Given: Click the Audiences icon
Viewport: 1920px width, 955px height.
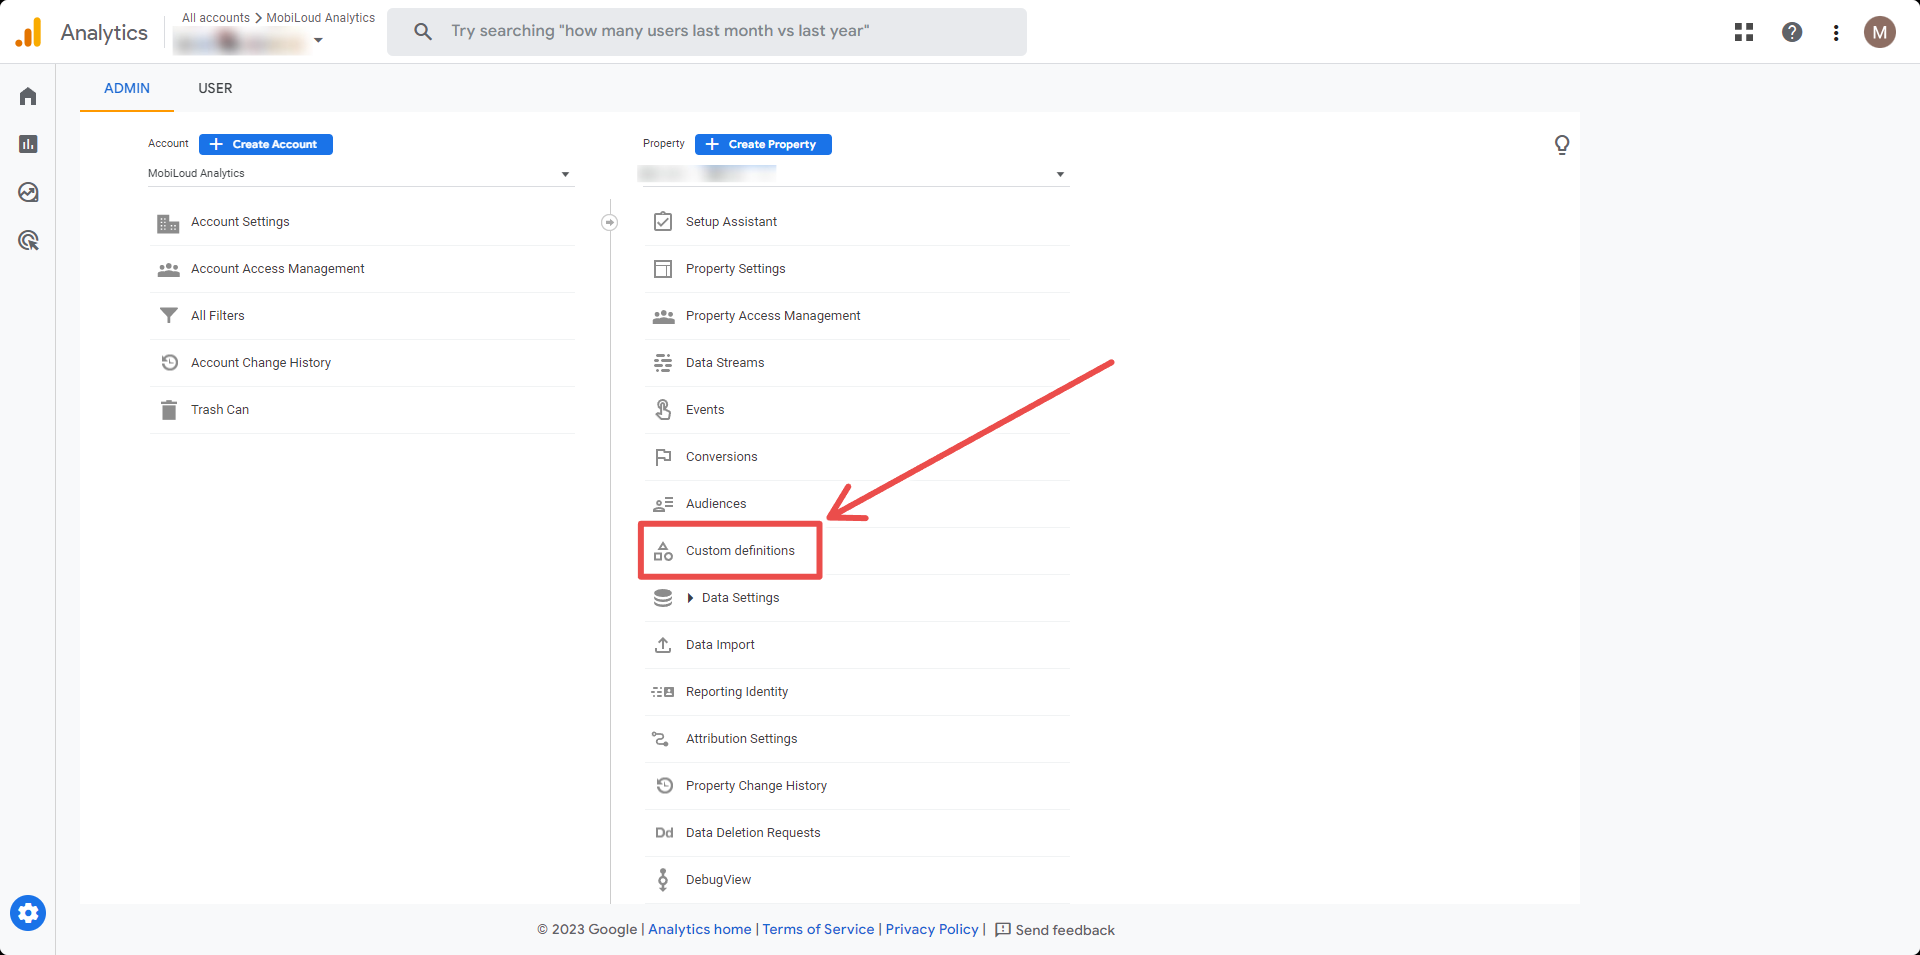Looking at the screenshot, I should [x=663, y=504].
